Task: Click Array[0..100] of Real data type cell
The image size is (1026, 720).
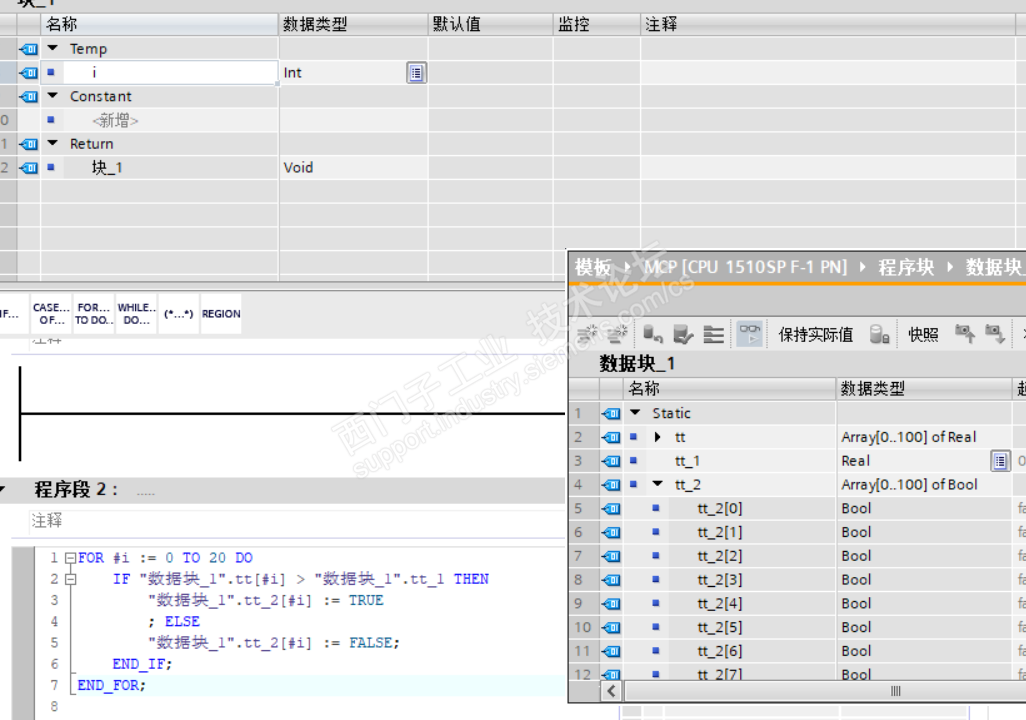Action: [923, 437]
